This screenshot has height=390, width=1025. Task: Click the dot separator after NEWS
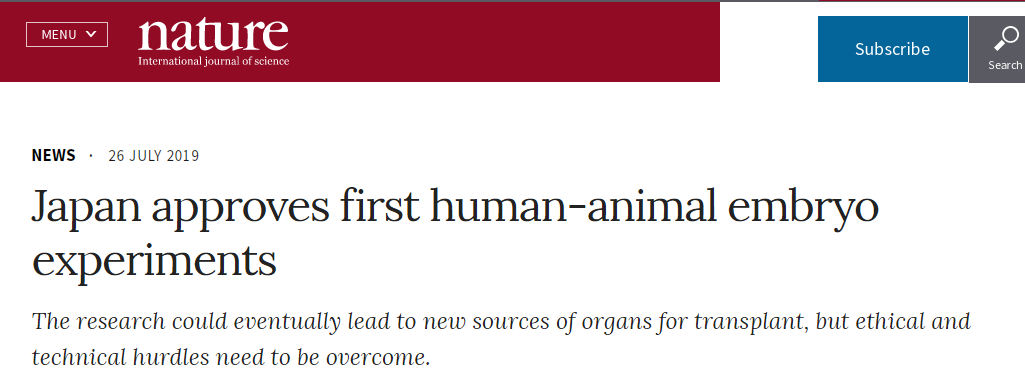point(91,156)
